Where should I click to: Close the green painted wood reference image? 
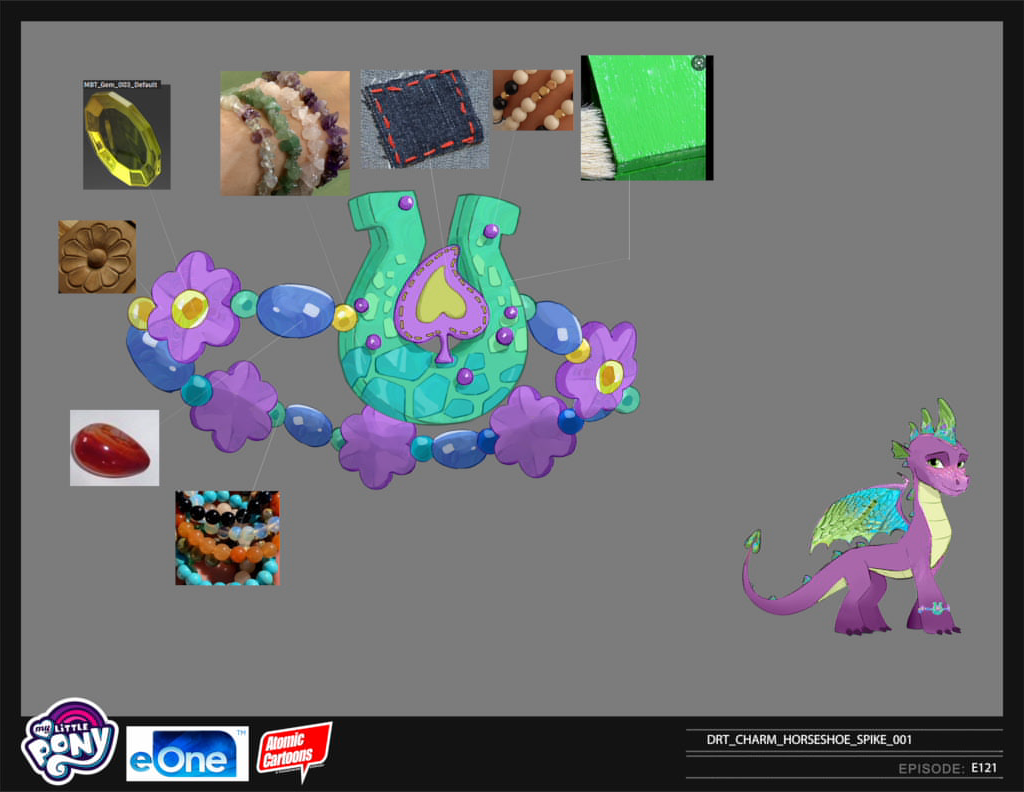[698, 63]
